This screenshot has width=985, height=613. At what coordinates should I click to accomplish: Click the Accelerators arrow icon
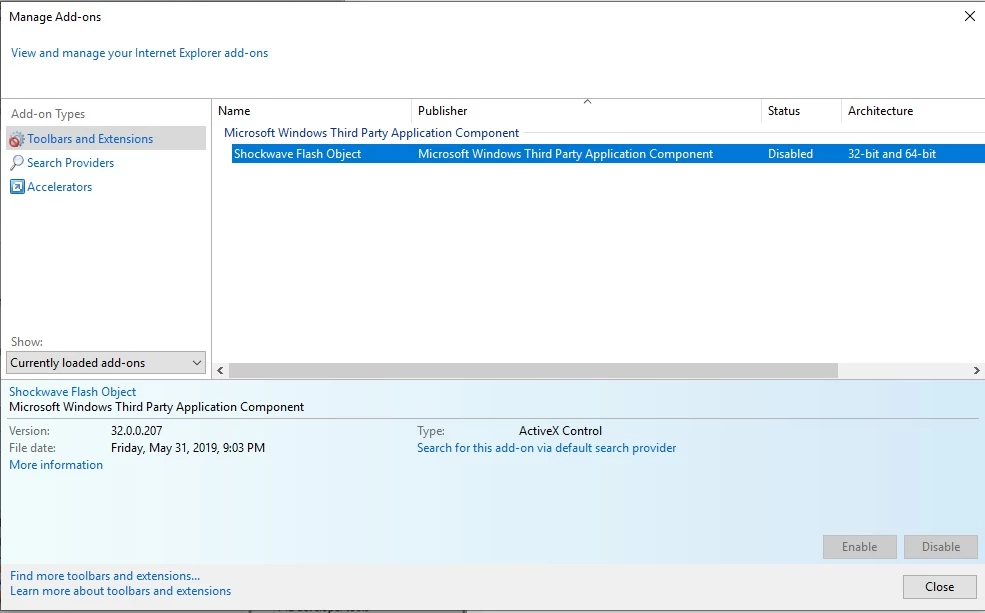[17, 187]
